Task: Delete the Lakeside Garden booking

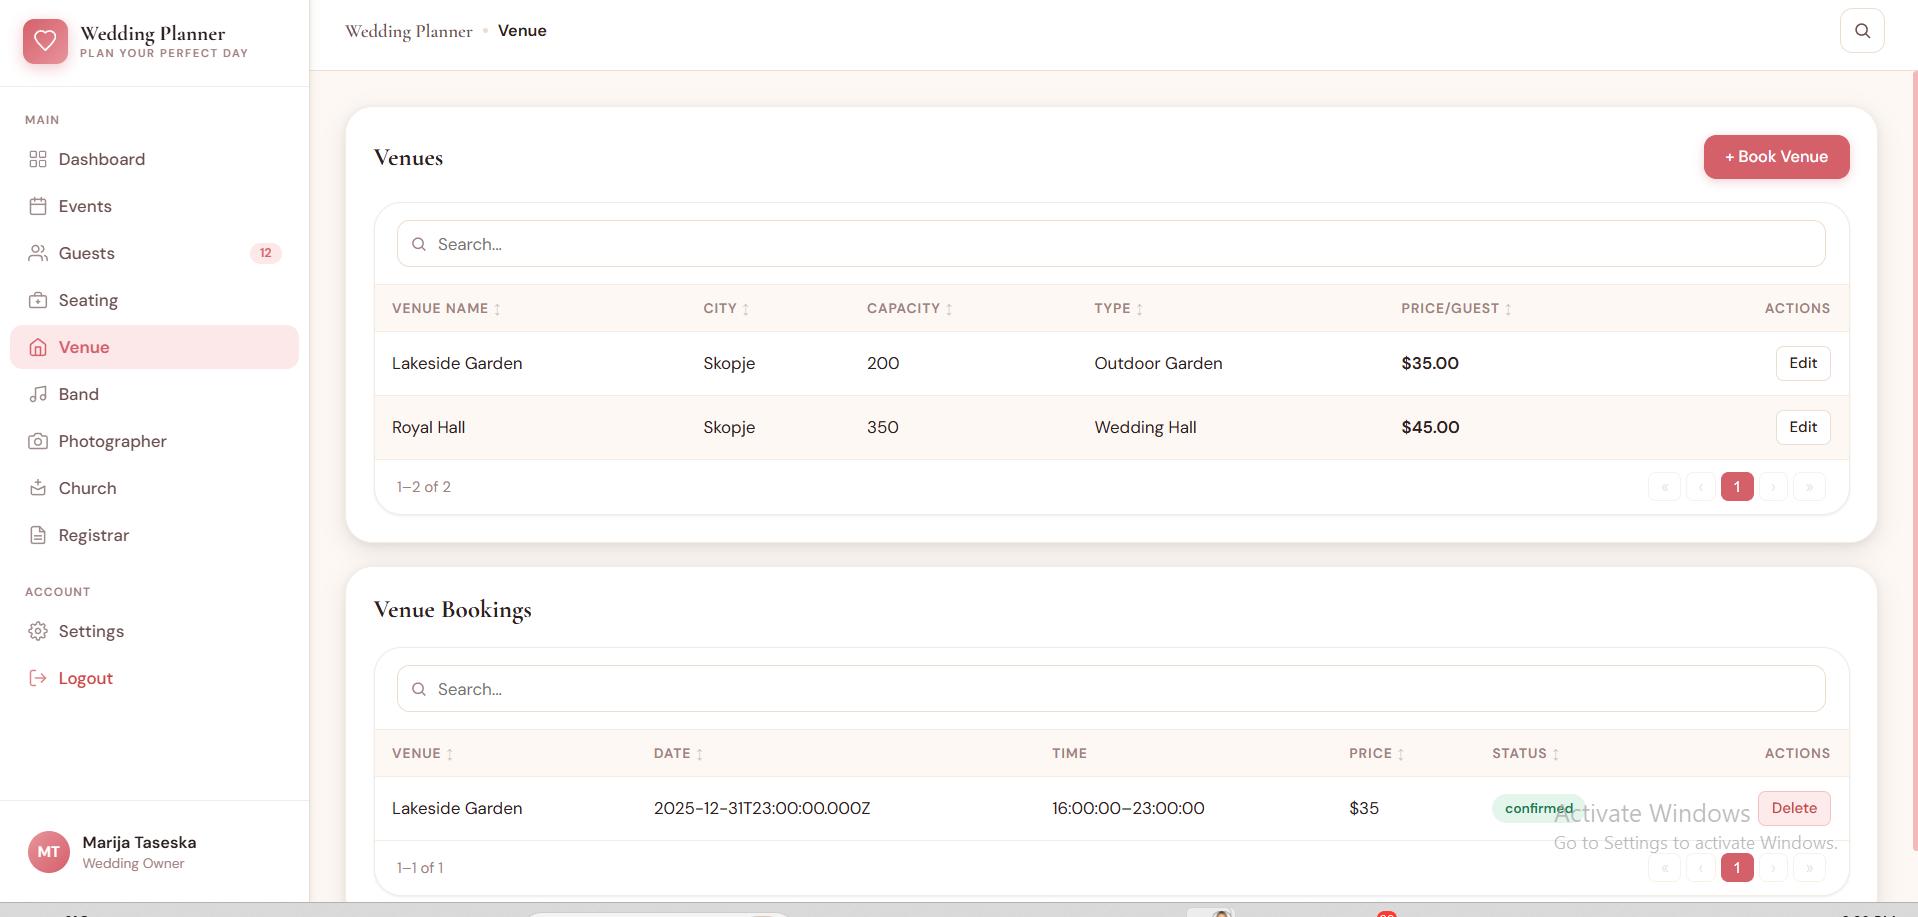Action: point(1793,808)
